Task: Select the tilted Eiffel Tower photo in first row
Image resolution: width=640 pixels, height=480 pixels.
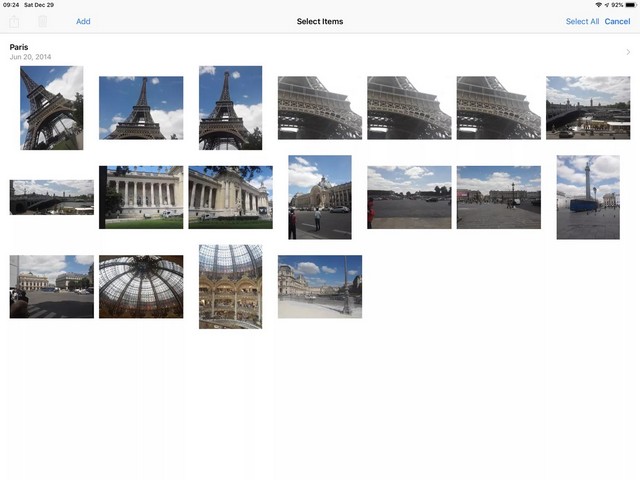Action: click(52, 108)
